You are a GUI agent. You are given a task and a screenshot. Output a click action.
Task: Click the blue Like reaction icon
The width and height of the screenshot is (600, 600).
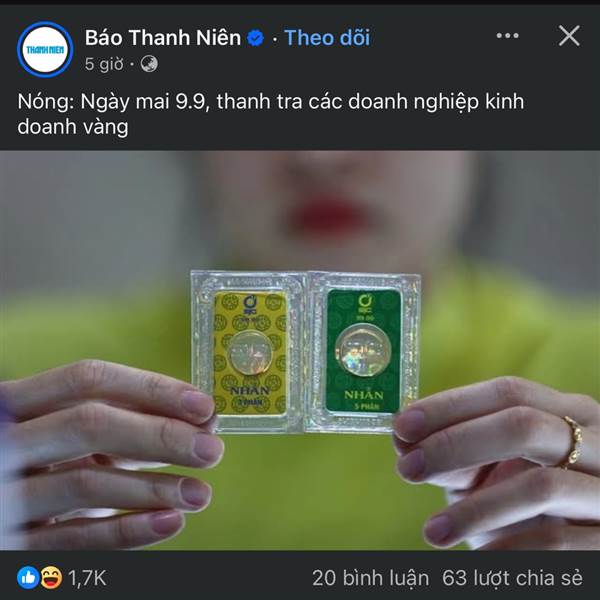pos(28,577)
